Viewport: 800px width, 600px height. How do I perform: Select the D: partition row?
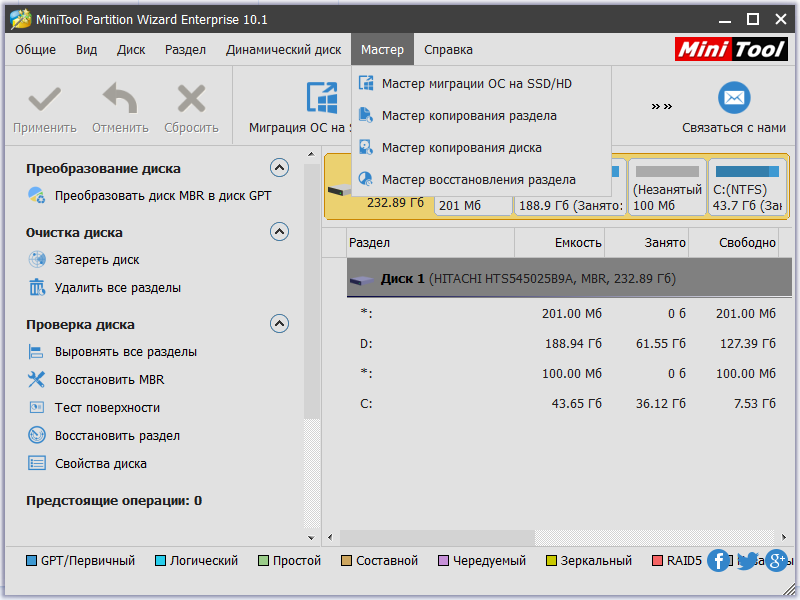[560, 344]
